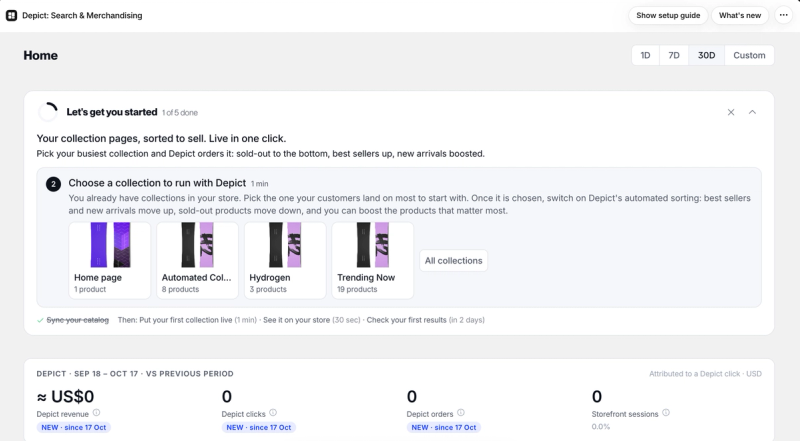Viewport: 800px width, 441px height.
Task: Choose the Home page collection card
Action: point(110,260)
